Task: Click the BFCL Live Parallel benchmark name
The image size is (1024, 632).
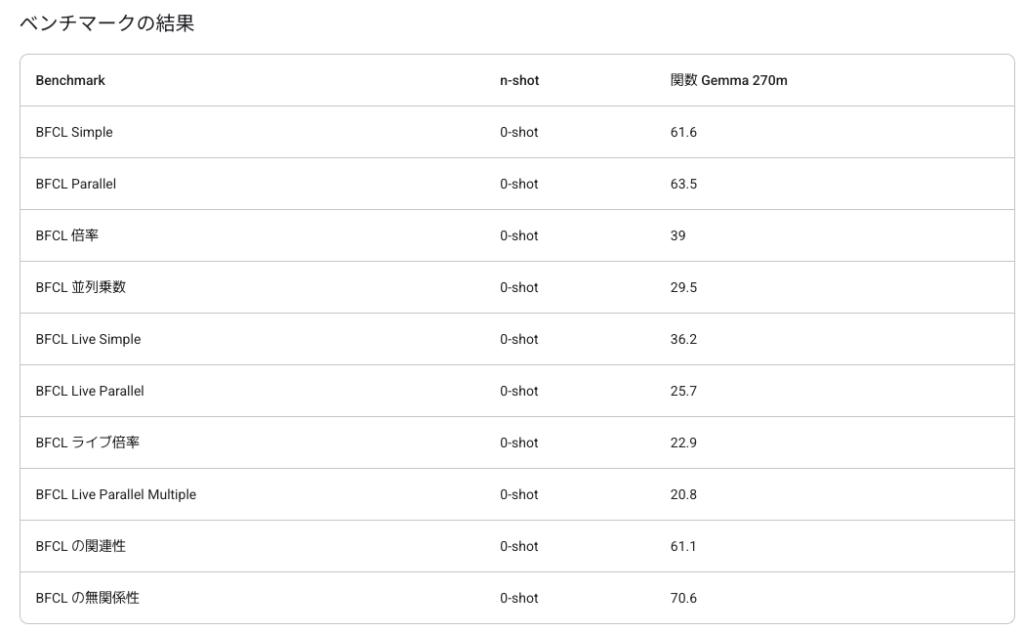Action: coord(90,391)
